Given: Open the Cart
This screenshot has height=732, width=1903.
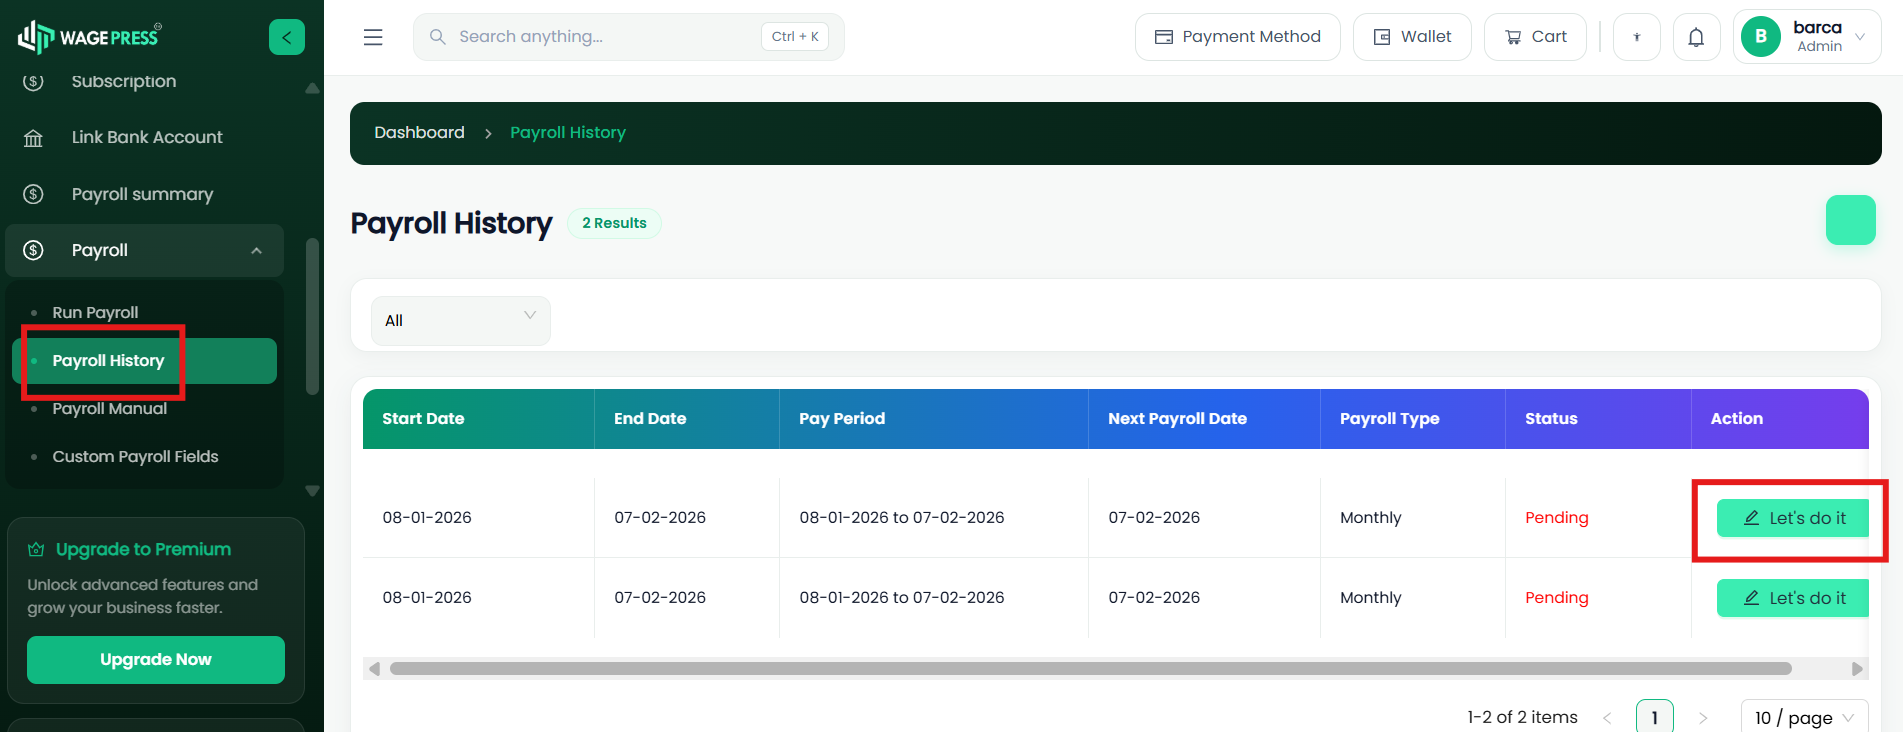Looking at the screenshot, I should tap(1535, 37).
